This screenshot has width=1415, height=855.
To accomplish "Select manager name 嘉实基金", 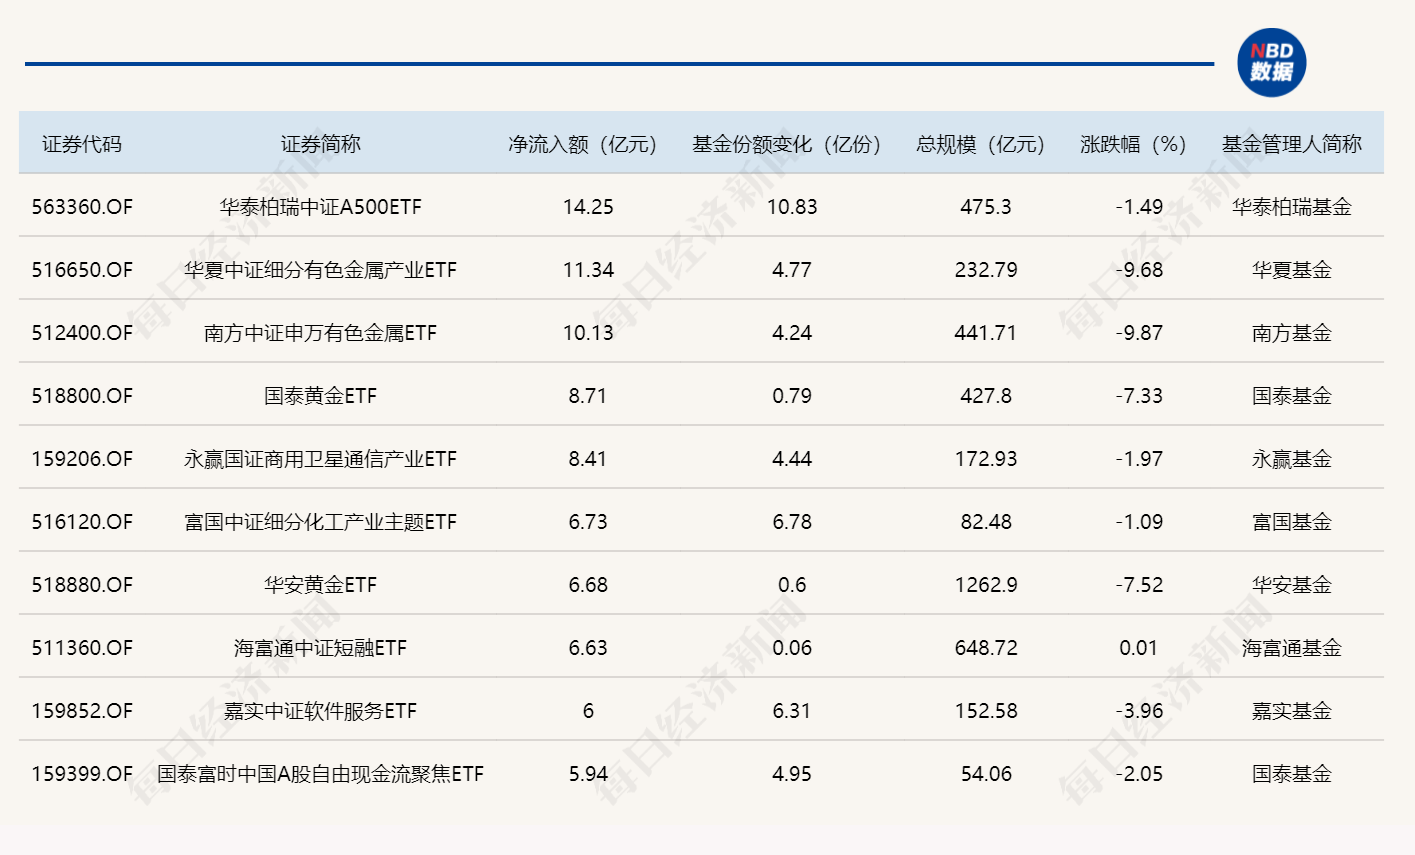I will click(1292, 711).
